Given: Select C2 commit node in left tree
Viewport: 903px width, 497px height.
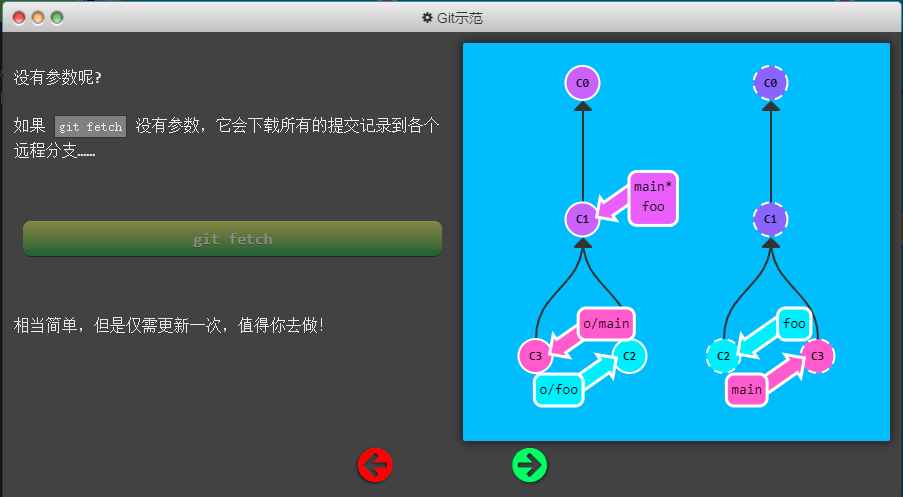Looking at the screenshot, I should tap(629, 355).
